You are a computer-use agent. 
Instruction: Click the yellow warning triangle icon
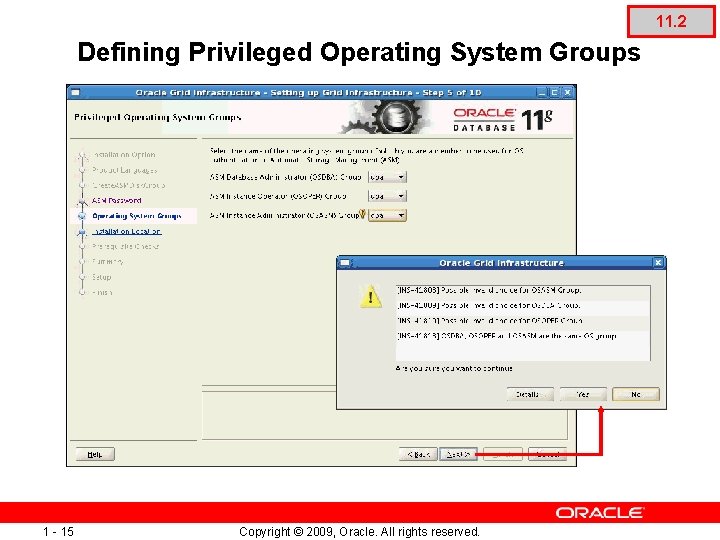(x=371, y=297)
